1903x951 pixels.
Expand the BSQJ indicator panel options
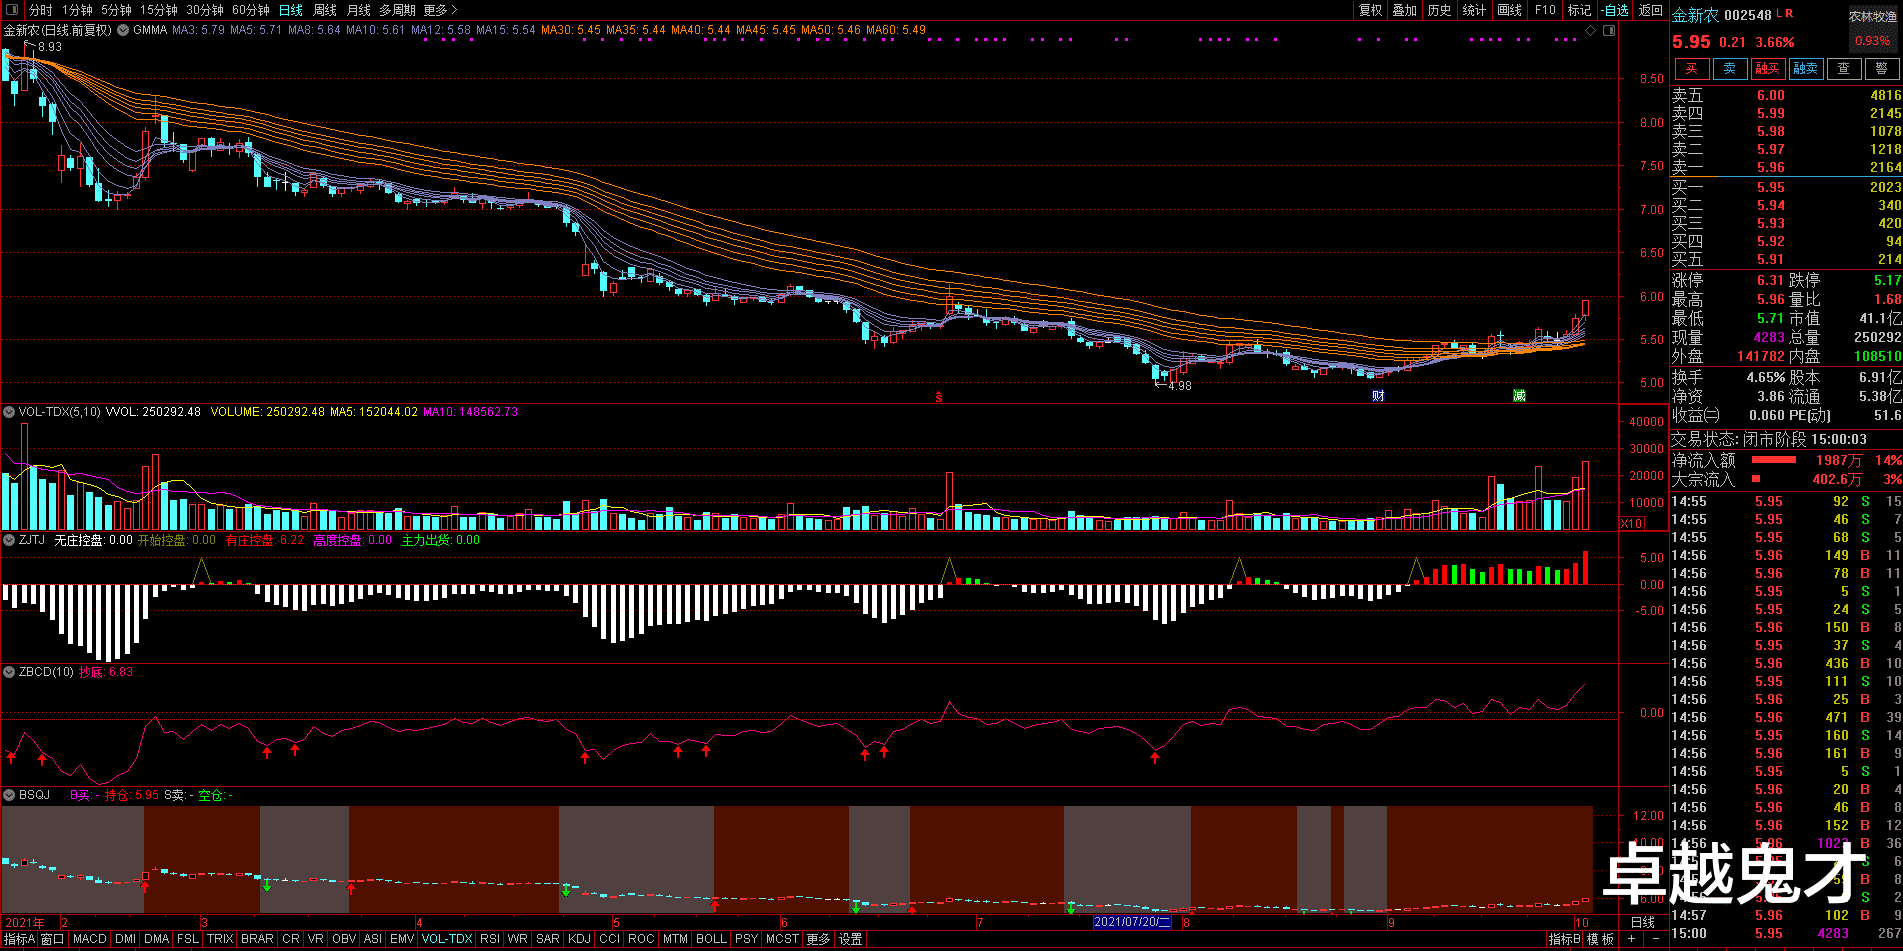coord(9,795)
